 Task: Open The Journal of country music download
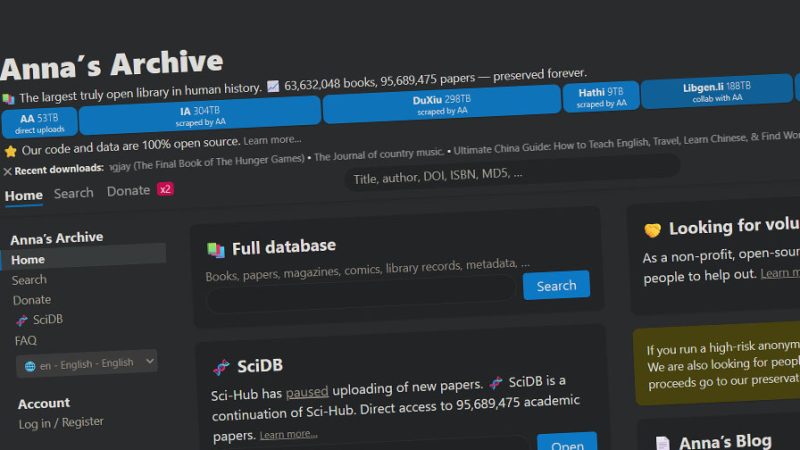coord(379,155)
